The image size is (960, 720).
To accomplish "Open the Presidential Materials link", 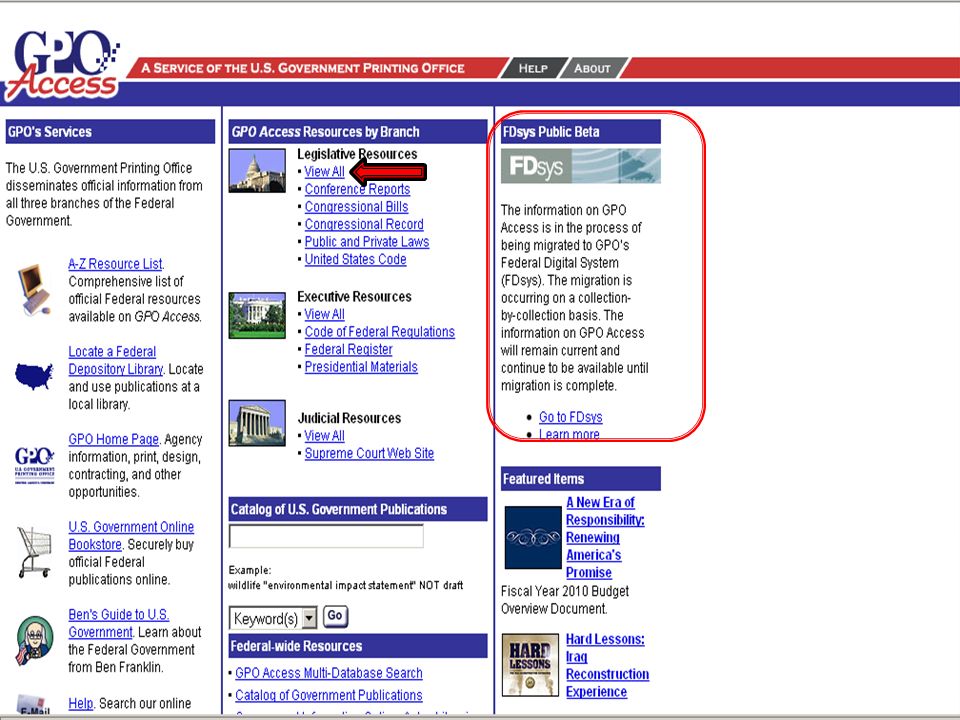I will [x=361, y=367].
